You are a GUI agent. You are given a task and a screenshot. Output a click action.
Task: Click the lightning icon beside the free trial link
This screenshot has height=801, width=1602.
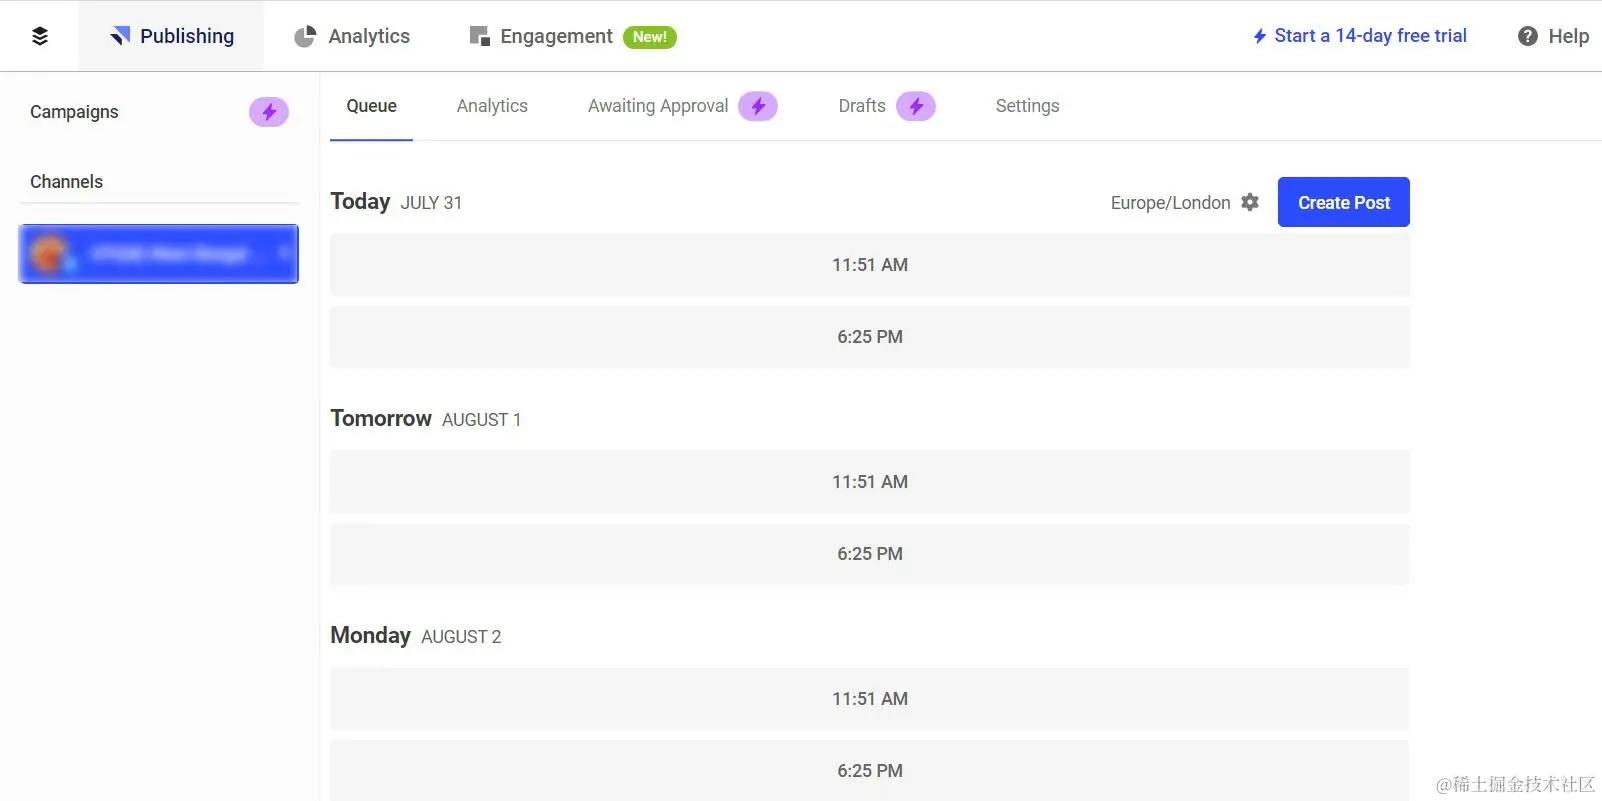pyautogui.click(x=1260, y=37)
